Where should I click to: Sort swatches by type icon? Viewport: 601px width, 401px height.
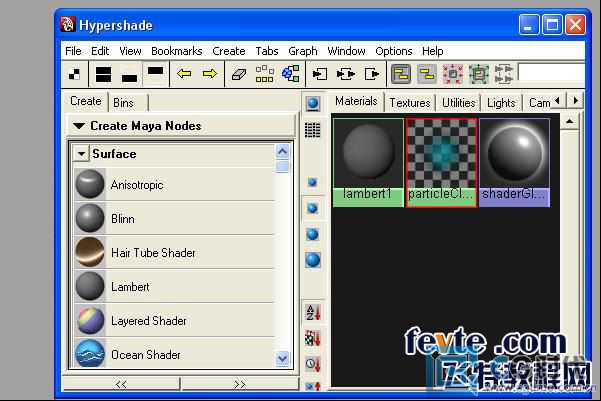point(313,338)
